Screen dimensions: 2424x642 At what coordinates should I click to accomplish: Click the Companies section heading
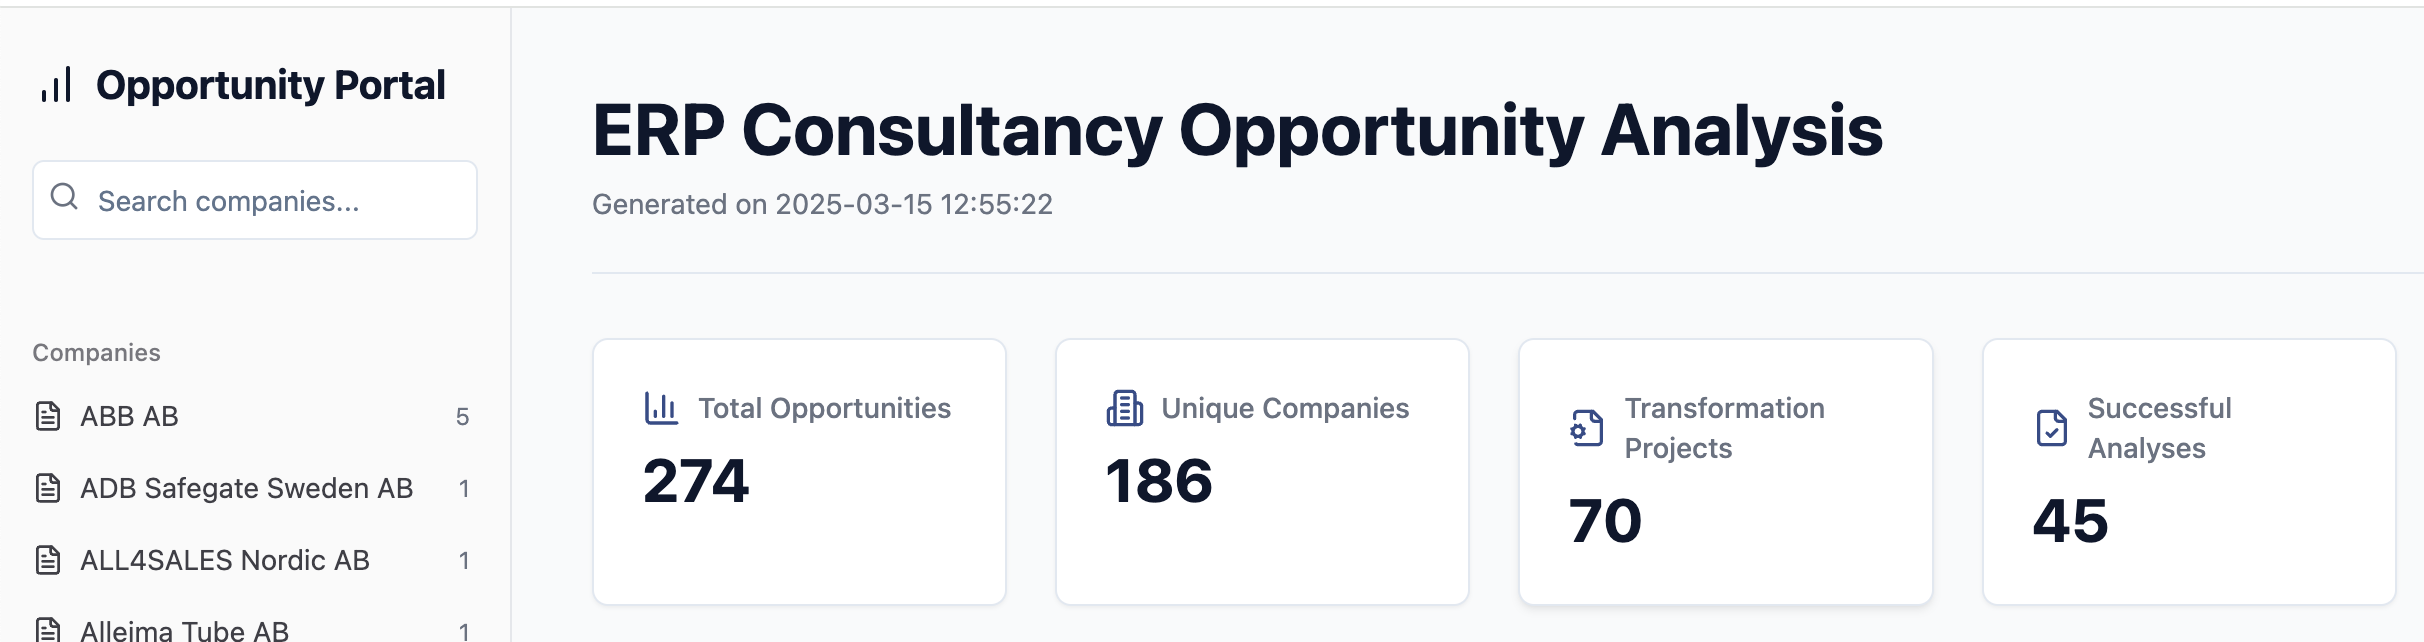tap(96, 351)
